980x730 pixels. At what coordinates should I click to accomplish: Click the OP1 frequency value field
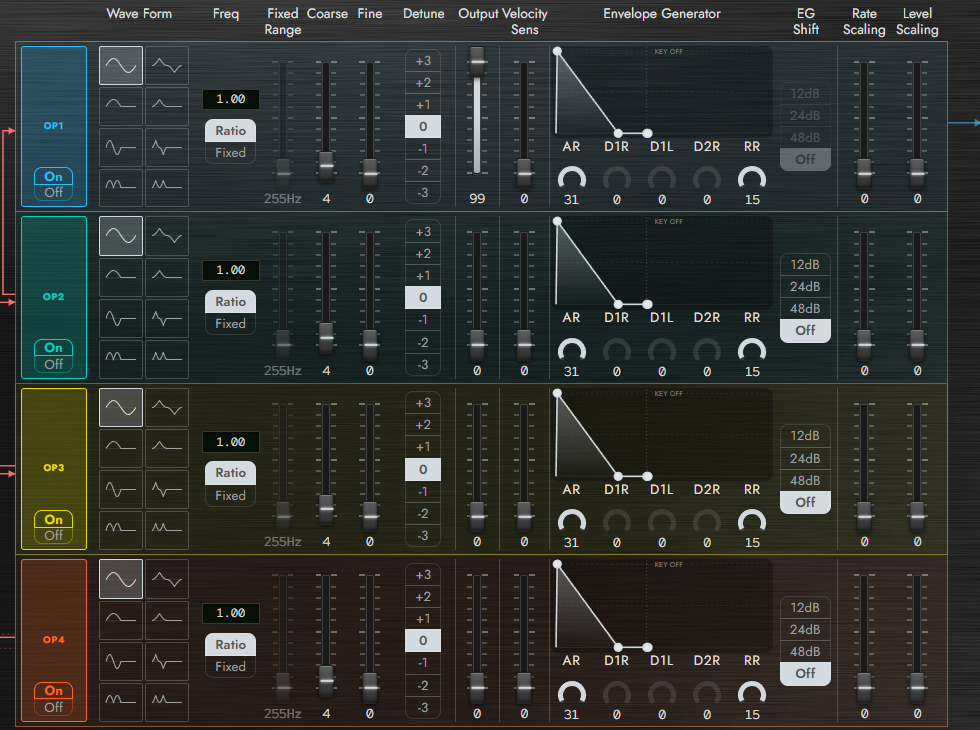(231, 99)
